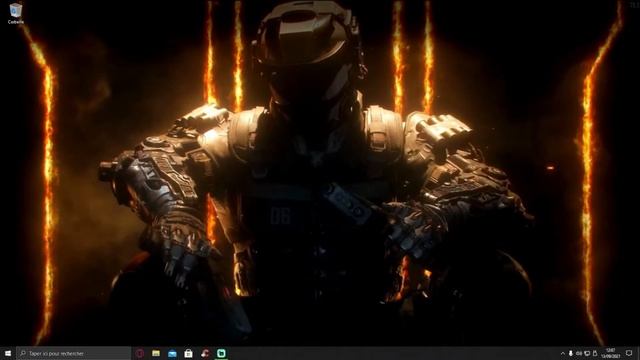Open the green square taskbar app
This screenshot has width=640, height=360.
pos(221,353)
